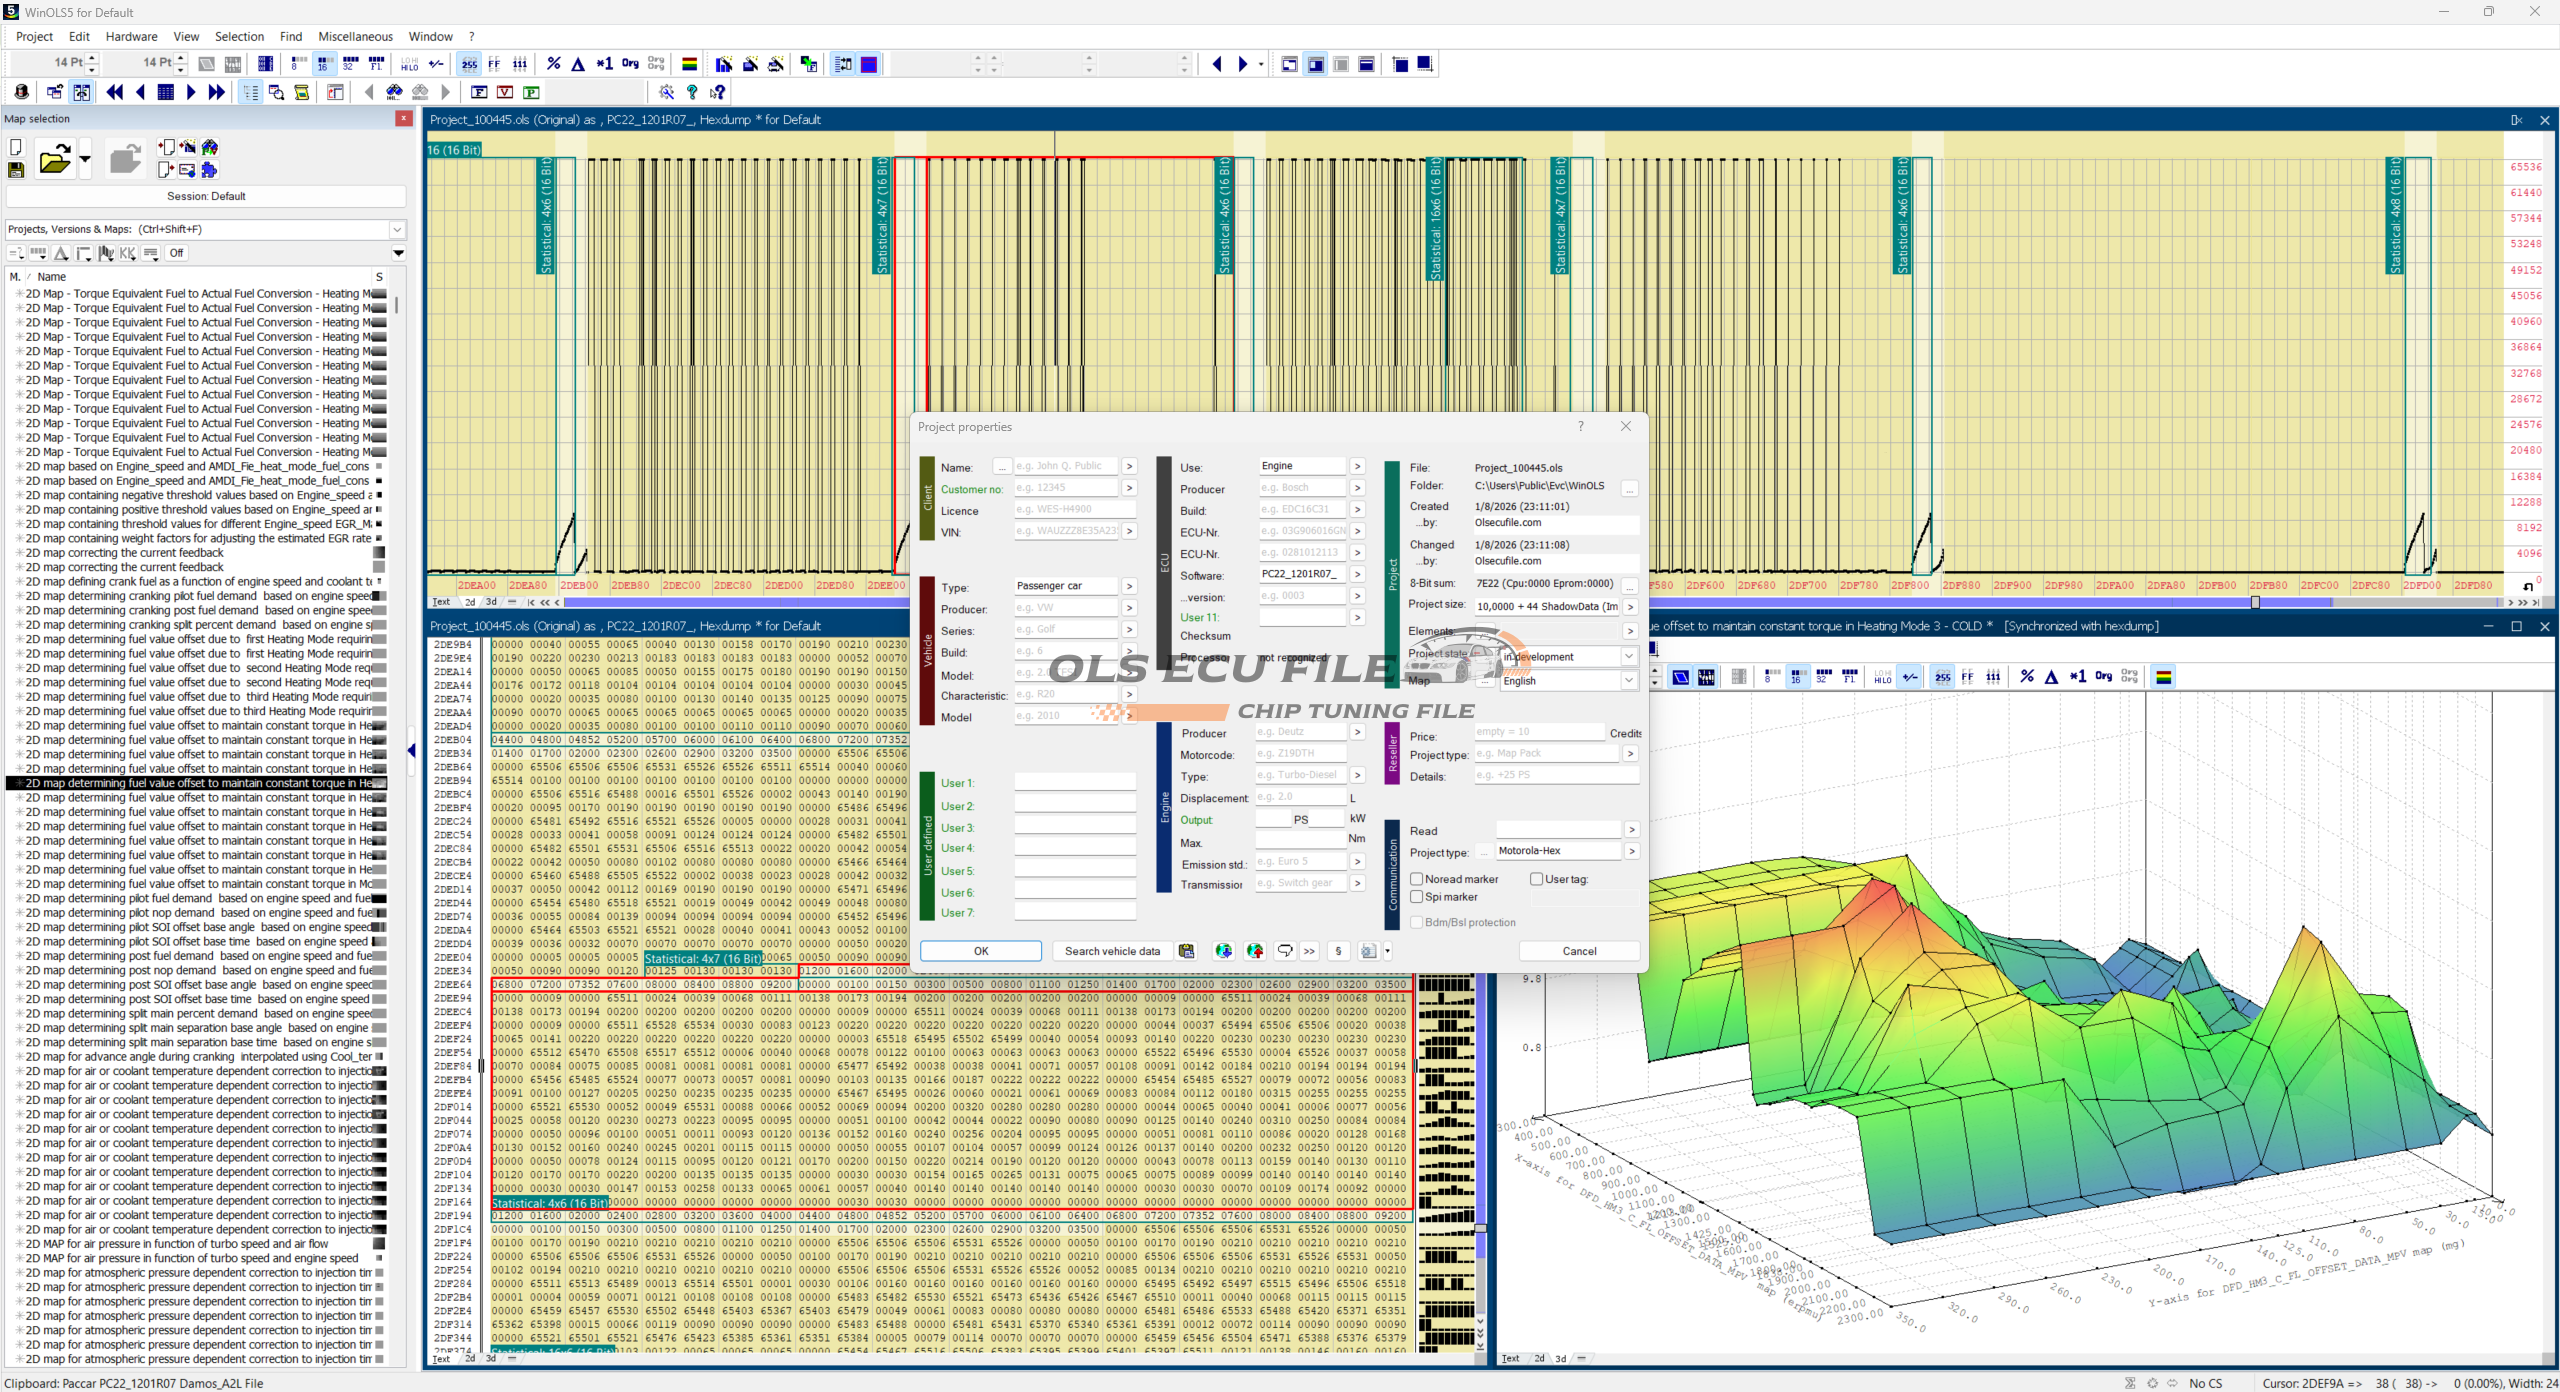Click the speech bubble comment icon in the dialog
This screenshot has width=2560, height=1392.
pos(1285,951)
